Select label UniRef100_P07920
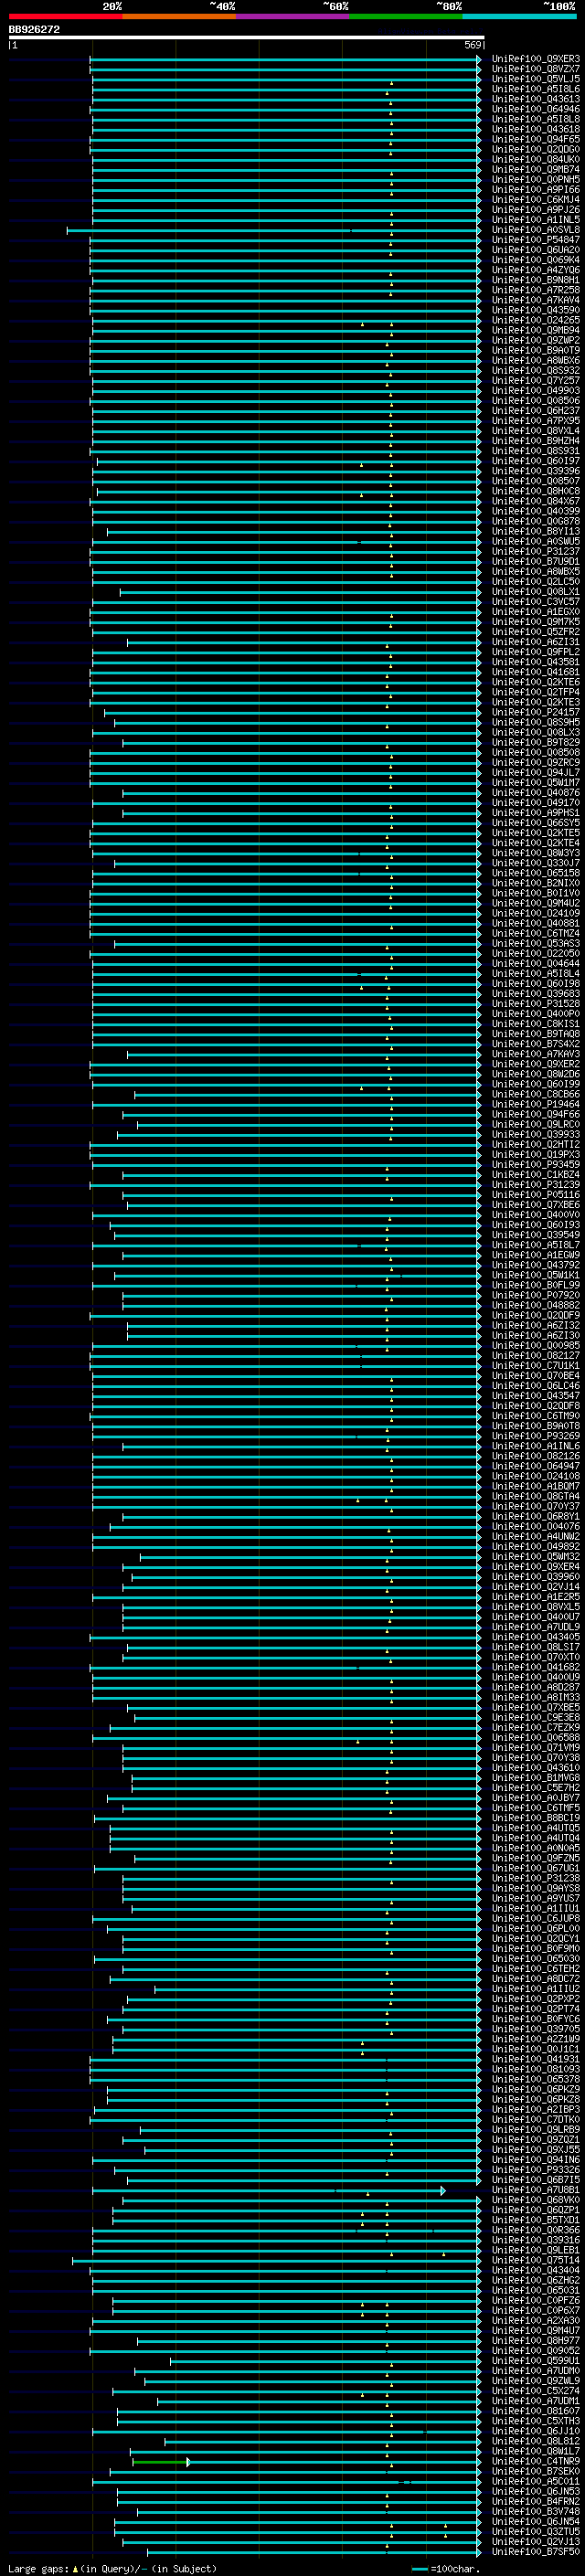The height and width of the screenshot is (2576, 585). pos(535,1296)
